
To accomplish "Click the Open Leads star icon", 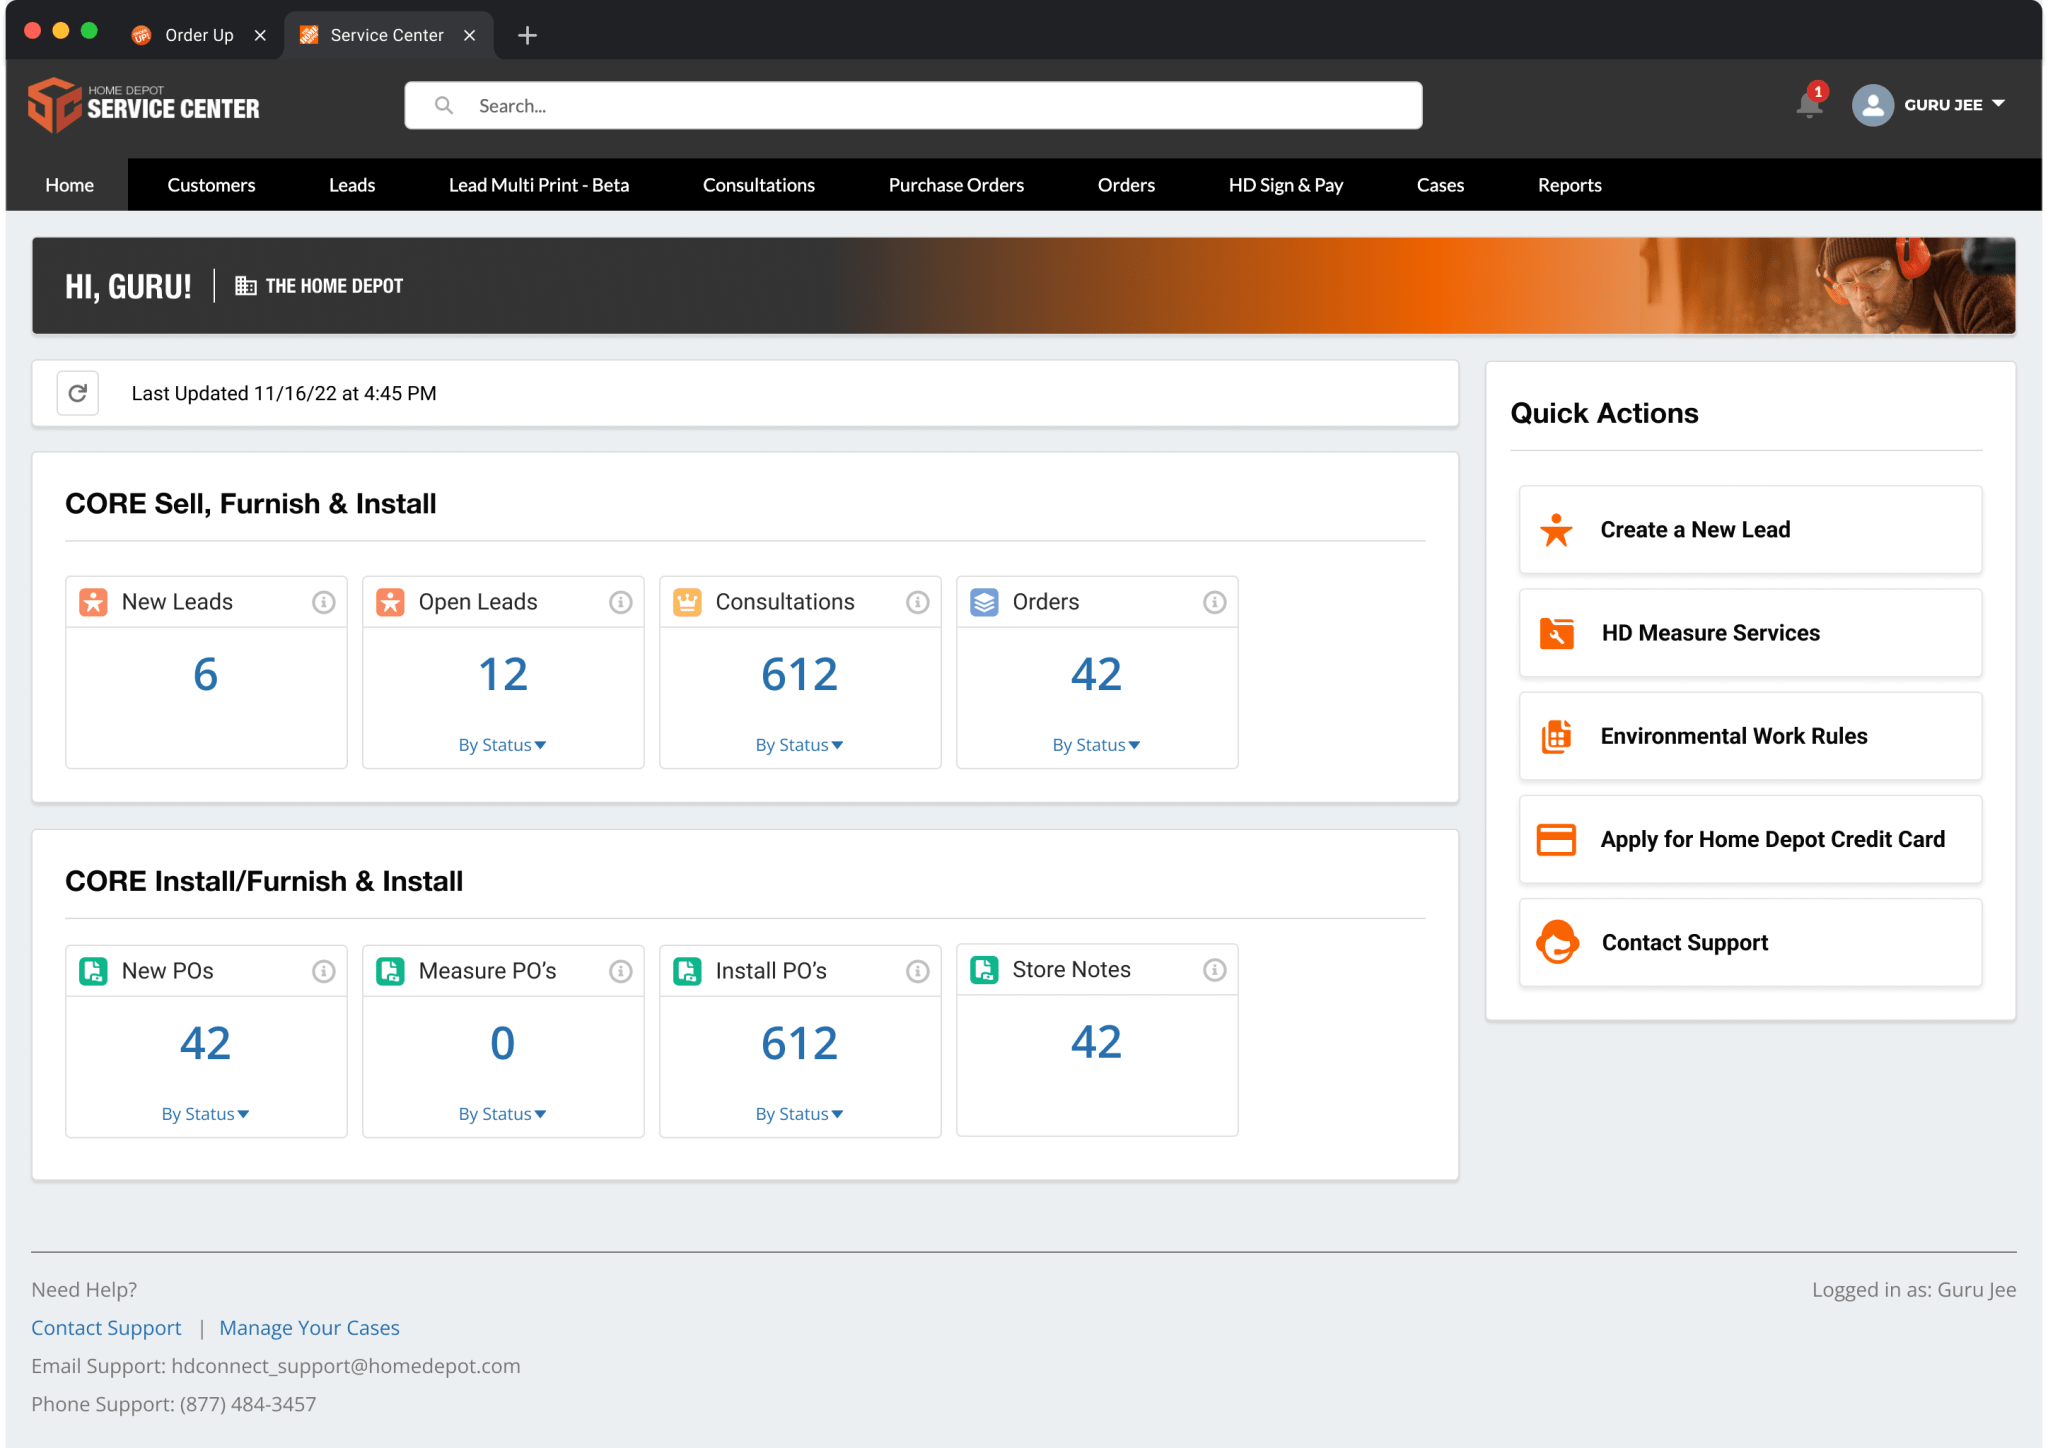I will [x=390, y=602].
